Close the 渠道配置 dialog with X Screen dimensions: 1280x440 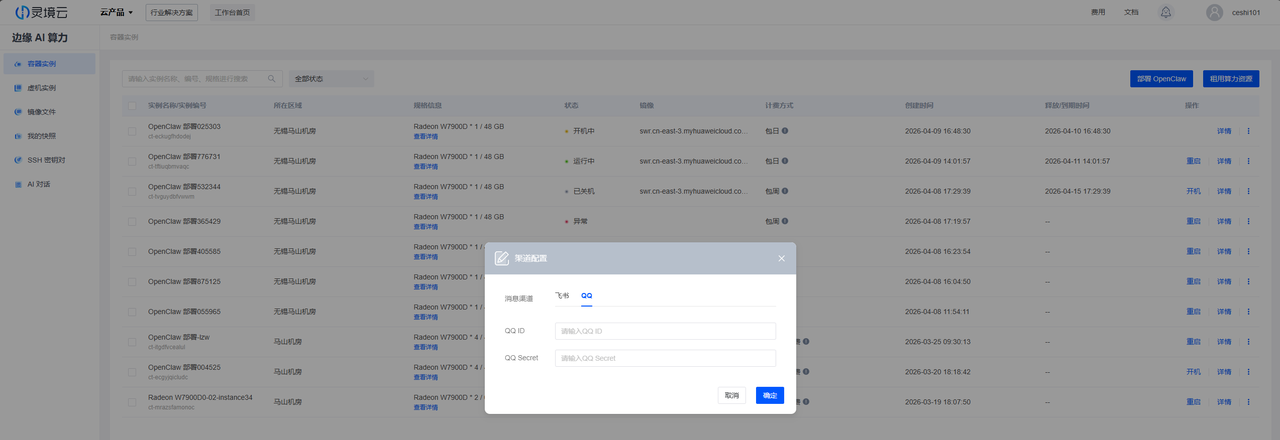pos(781,258)
